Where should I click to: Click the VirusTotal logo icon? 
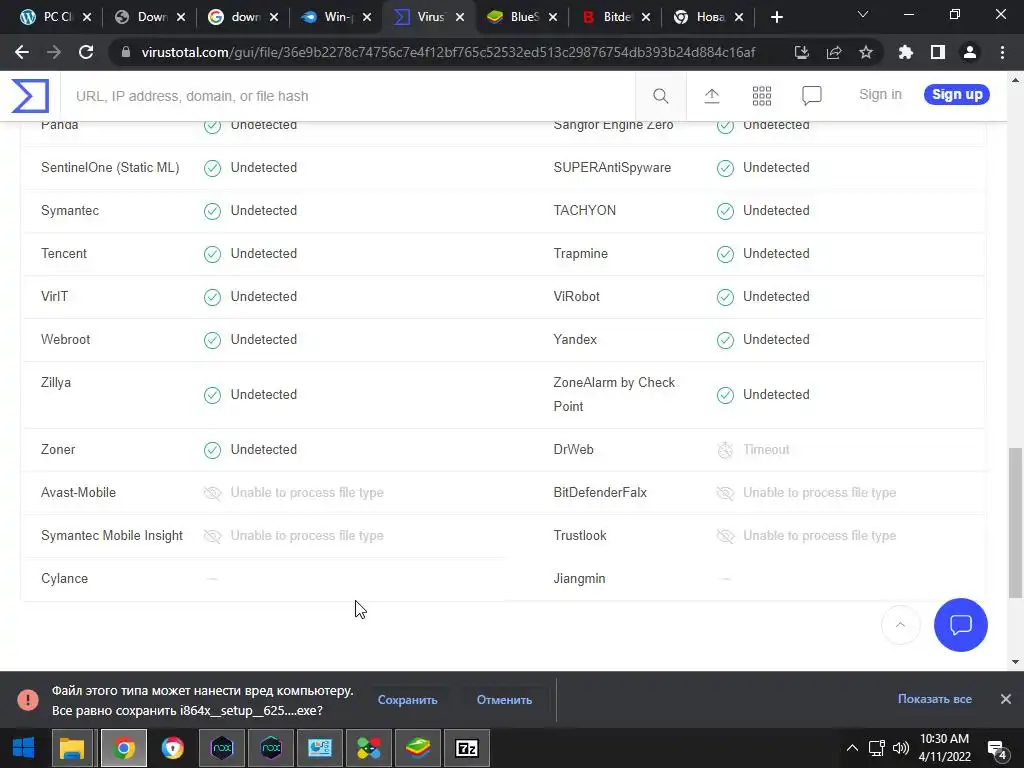[30, 95]
